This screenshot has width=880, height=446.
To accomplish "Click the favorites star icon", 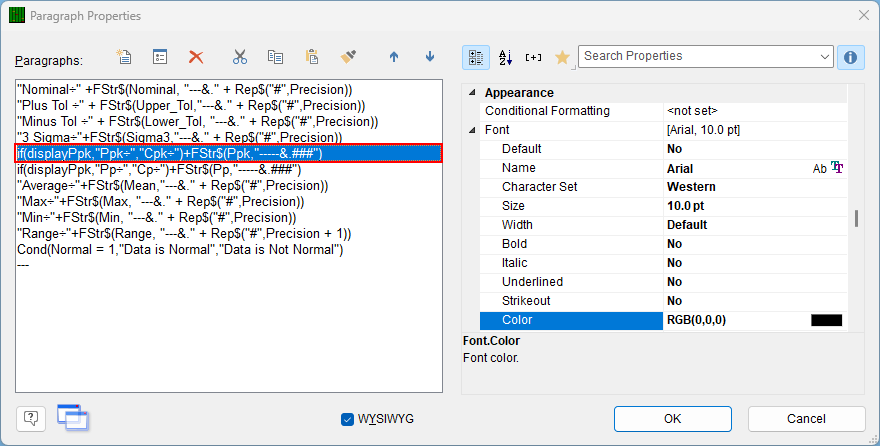I will tap(562, 57).
